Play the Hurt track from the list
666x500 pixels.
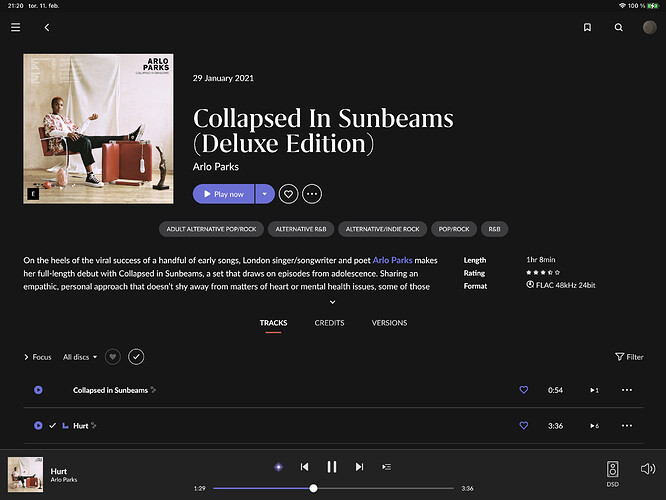38,426
